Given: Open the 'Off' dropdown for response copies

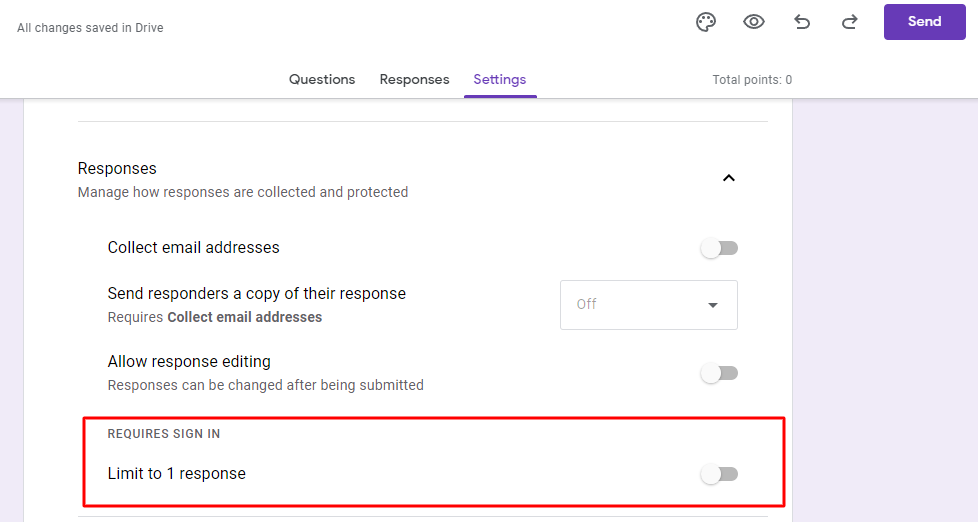Looking at the screenshot, I should coord(649,304).
